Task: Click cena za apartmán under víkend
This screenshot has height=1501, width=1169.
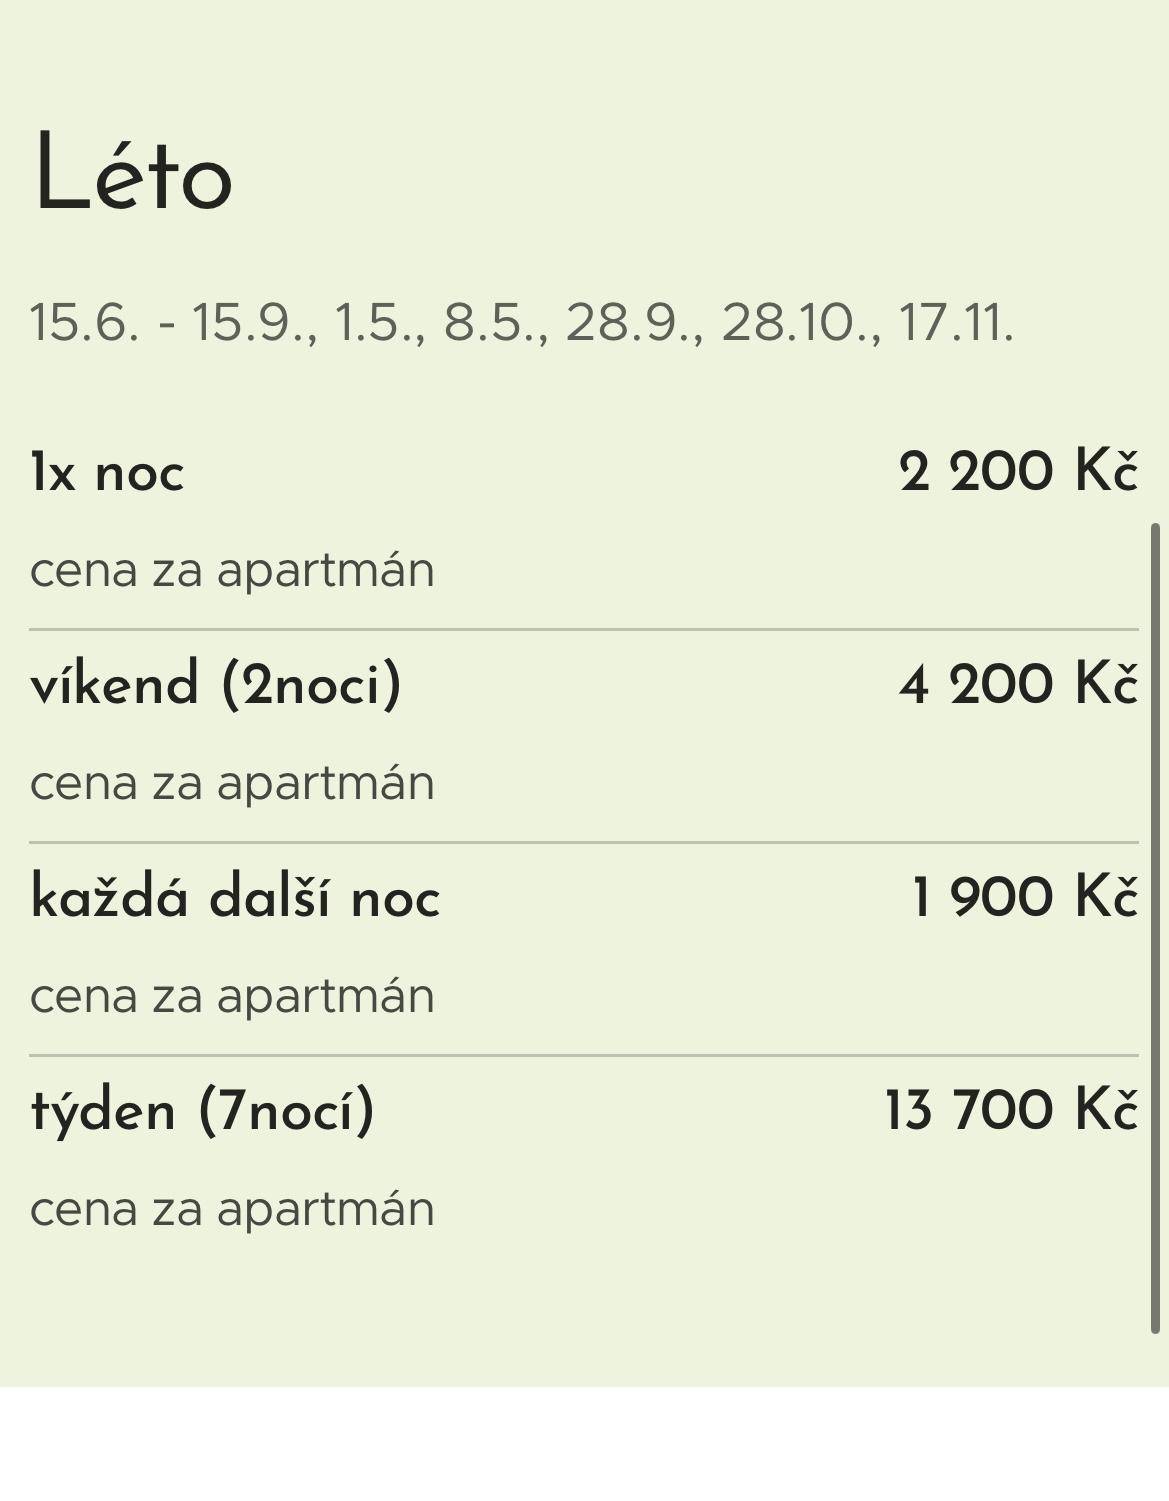Action: point(232,783)
